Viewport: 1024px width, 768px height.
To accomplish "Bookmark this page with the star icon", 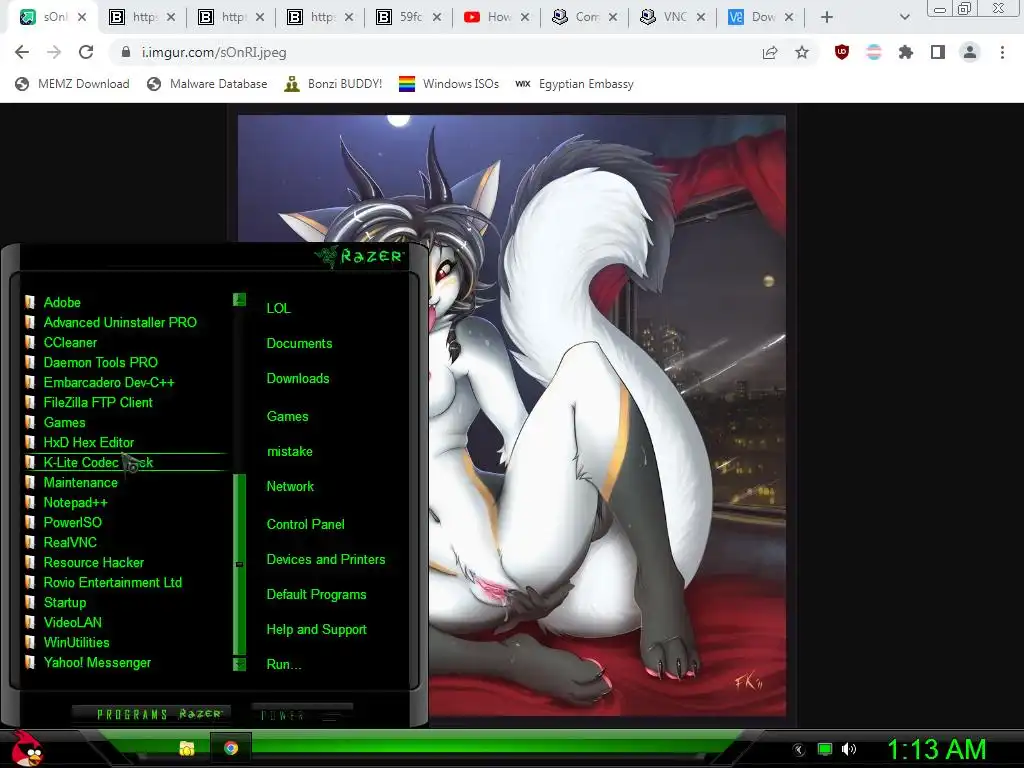I will (x=802, y=52).
